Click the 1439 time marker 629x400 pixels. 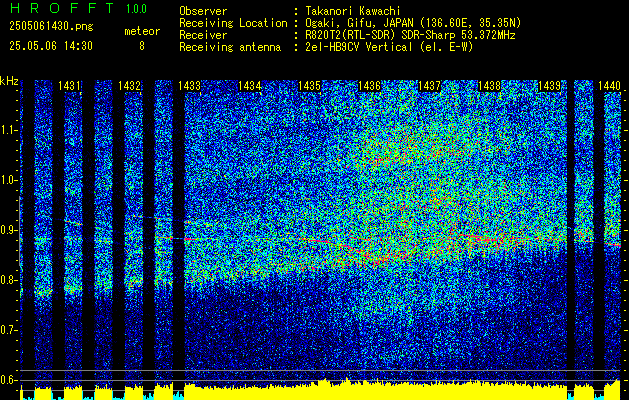pyautogui.click(x=549, y=85)
